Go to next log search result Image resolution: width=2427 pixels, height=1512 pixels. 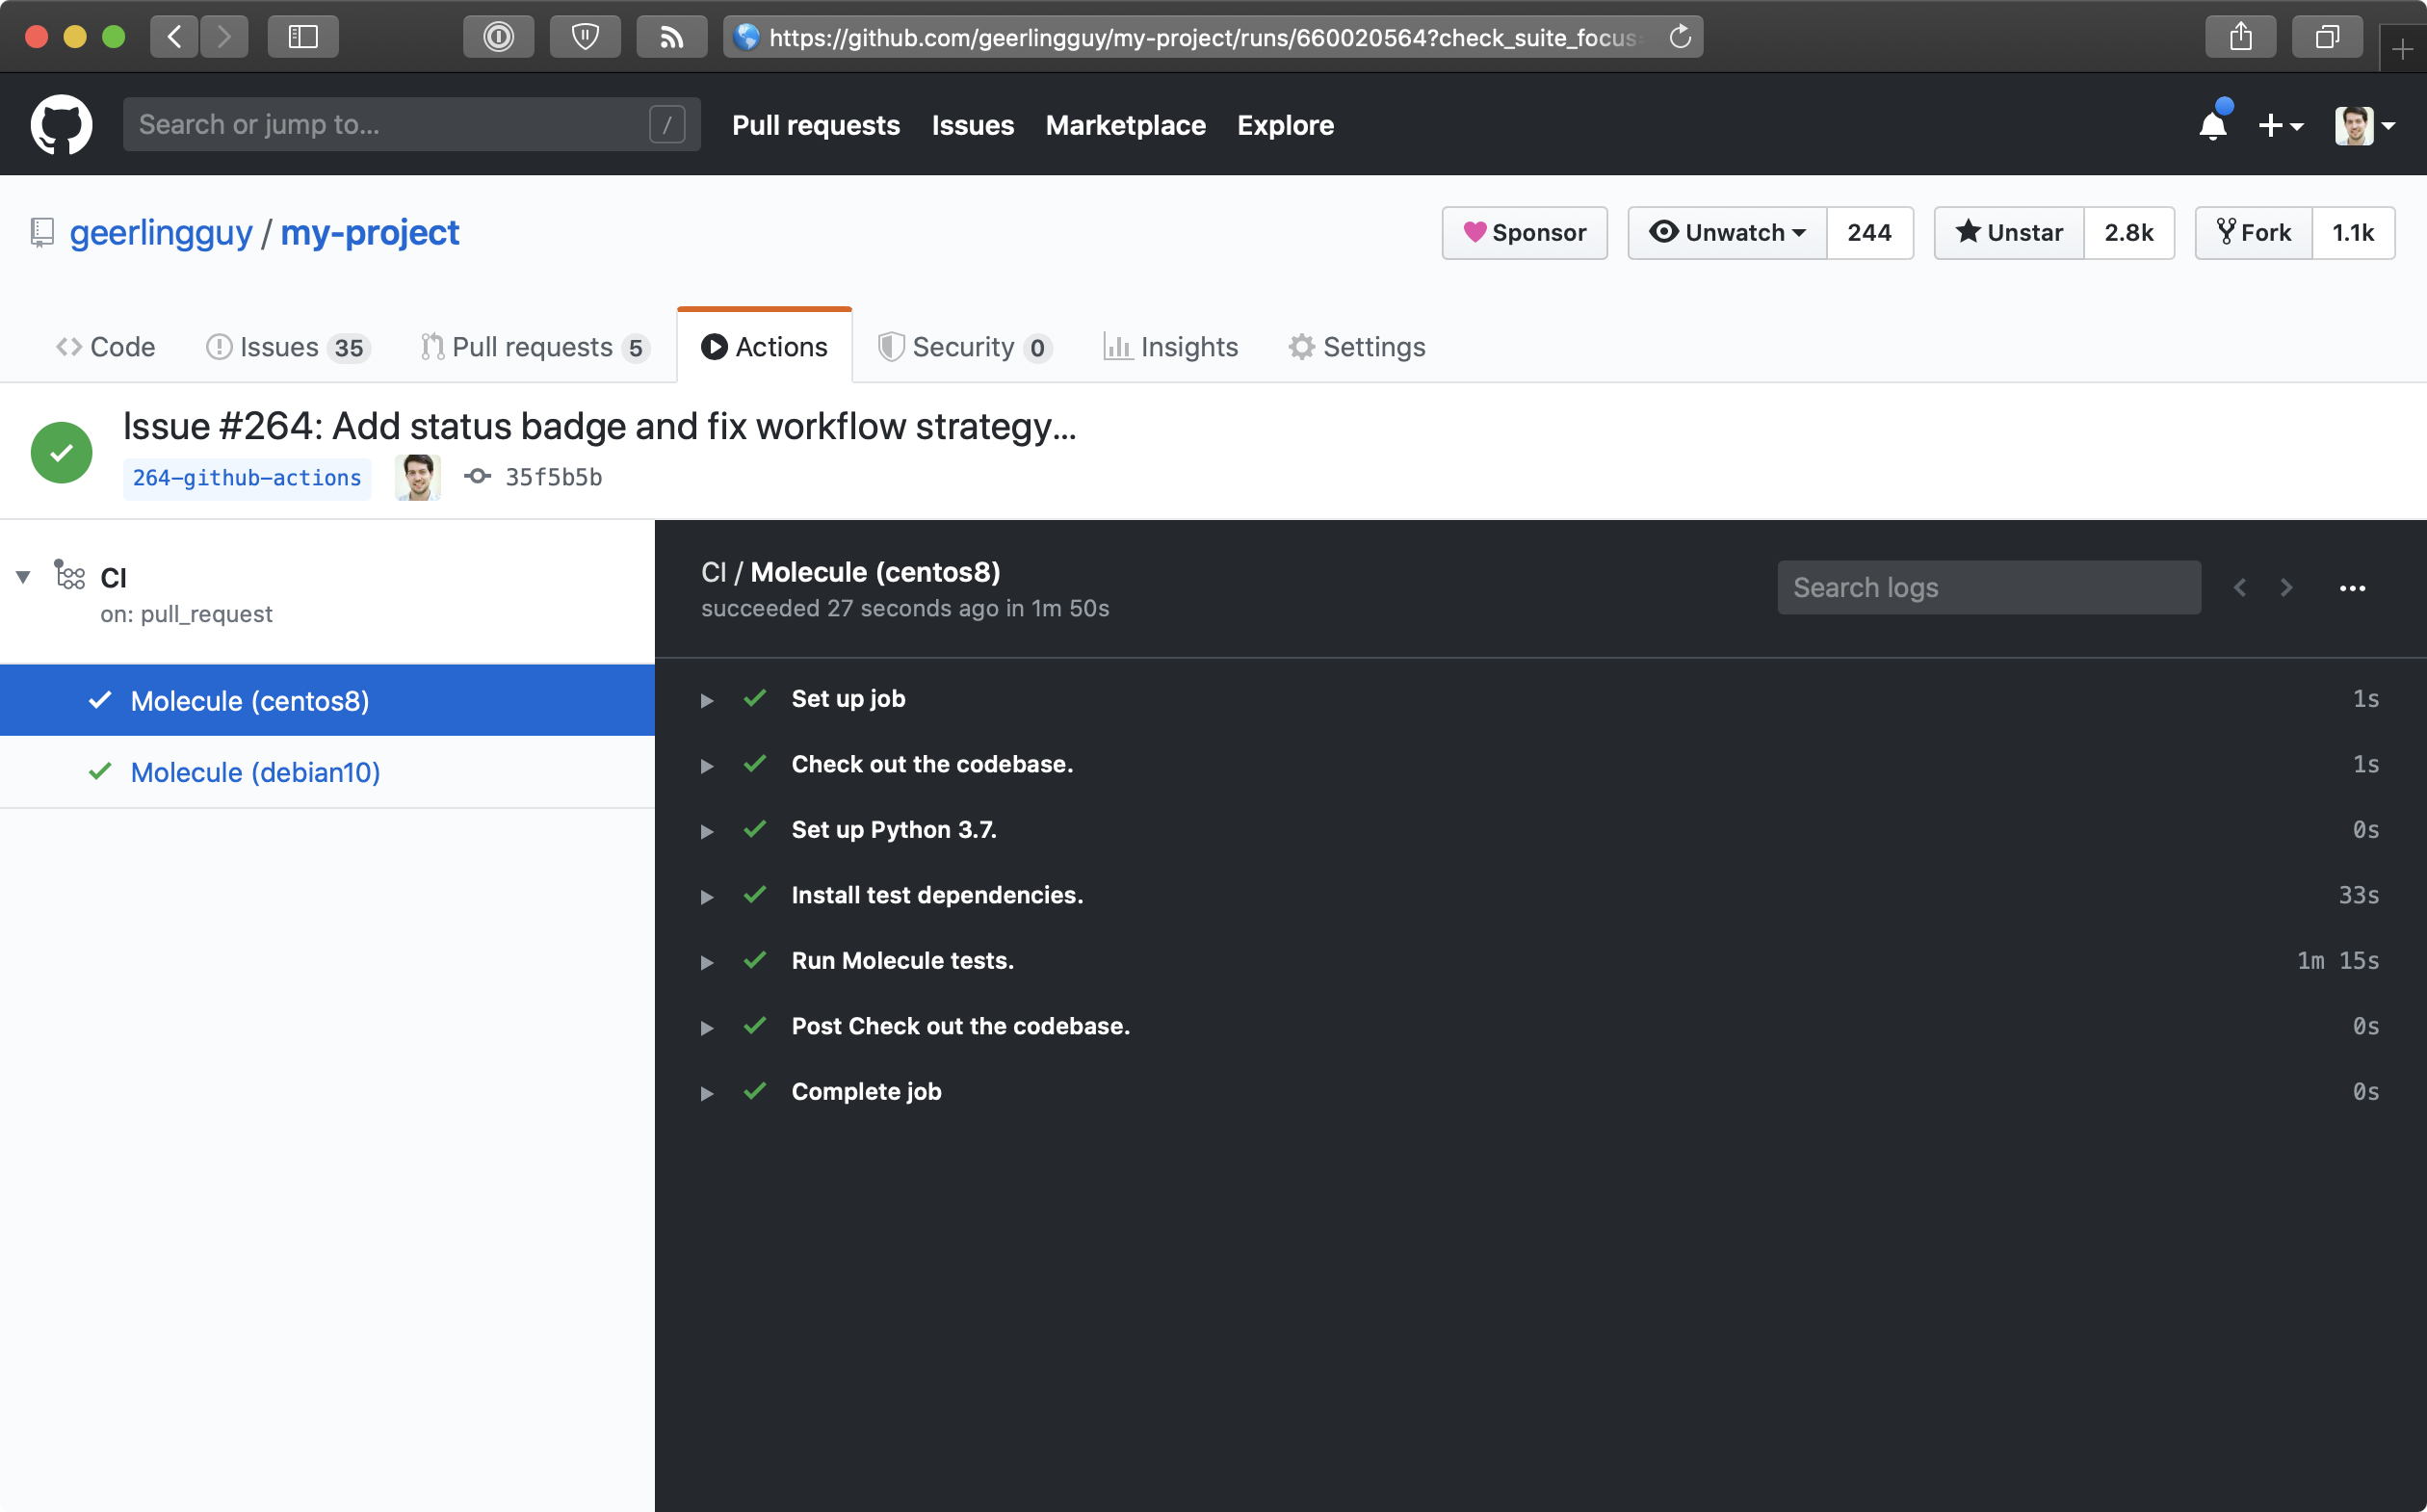click(x=2286, y=588)
